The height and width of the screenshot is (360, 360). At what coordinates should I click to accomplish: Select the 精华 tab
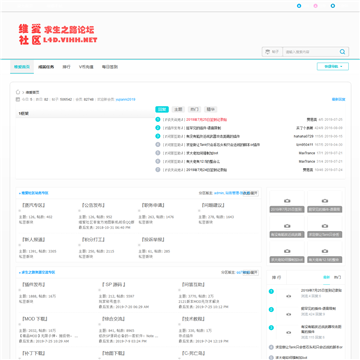[x=211, y=109]
